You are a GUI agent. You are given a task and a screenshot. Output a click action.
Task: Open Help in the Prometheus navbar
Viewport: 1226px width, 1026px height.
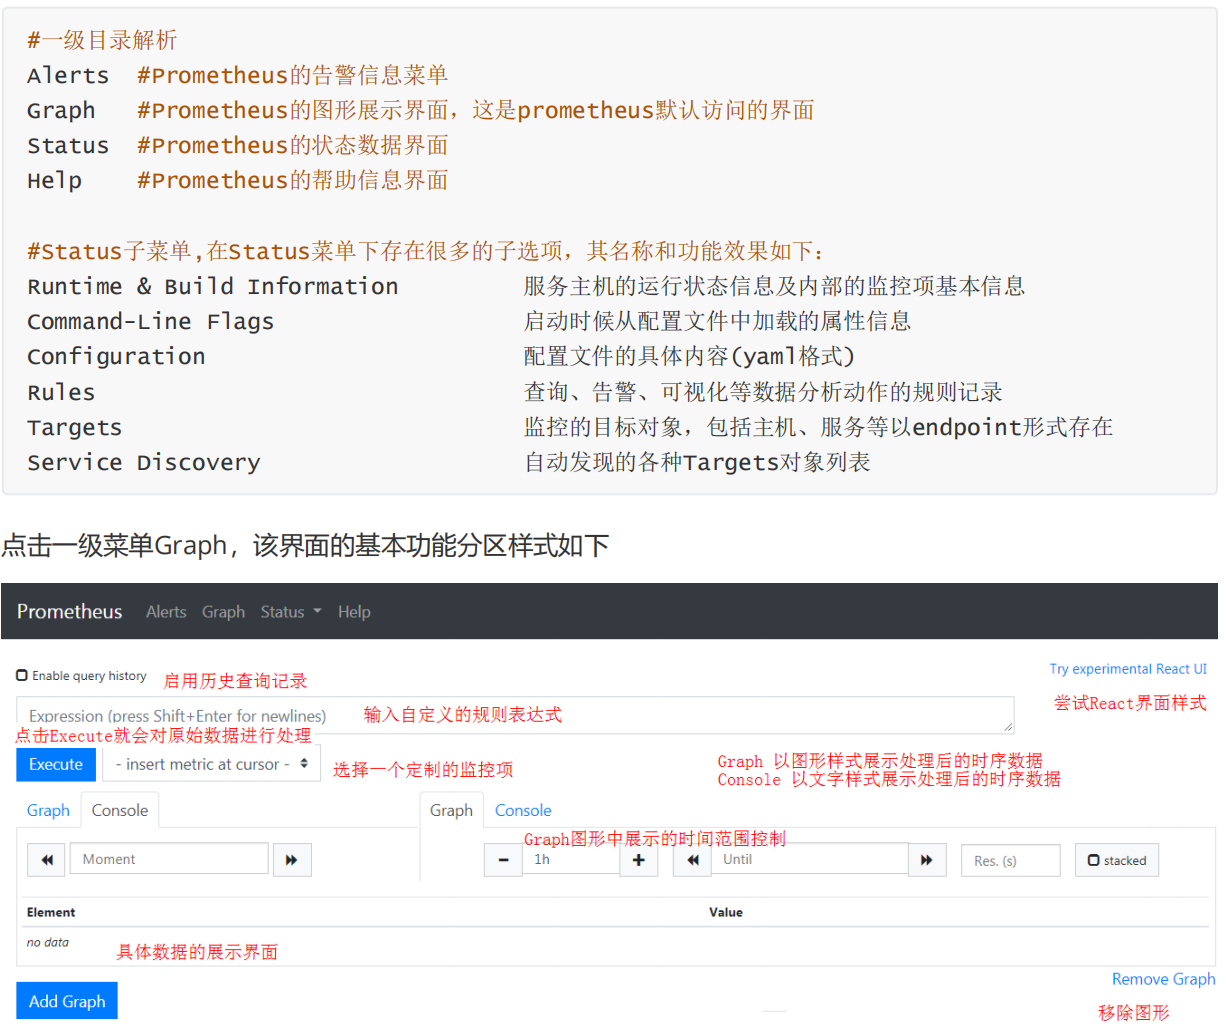[354, 612]
